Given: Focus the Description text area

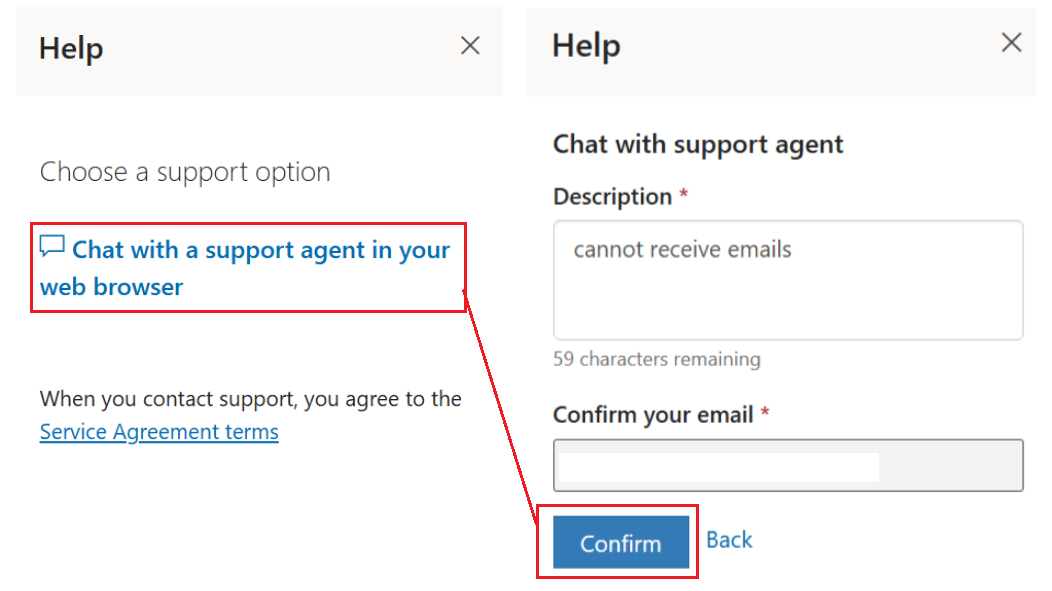Looking at the screenshot, I should 788,280.
